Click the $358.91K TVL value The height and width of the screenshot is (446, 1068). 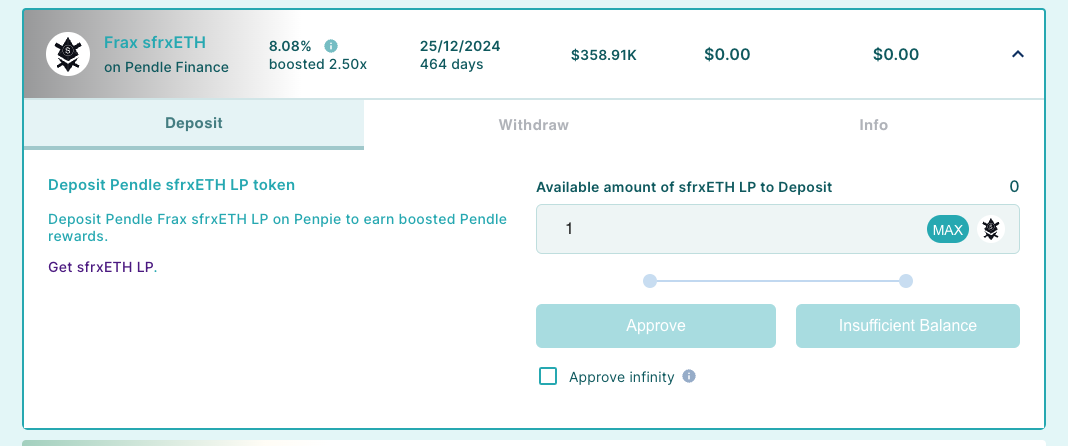[x=603, y=55]
